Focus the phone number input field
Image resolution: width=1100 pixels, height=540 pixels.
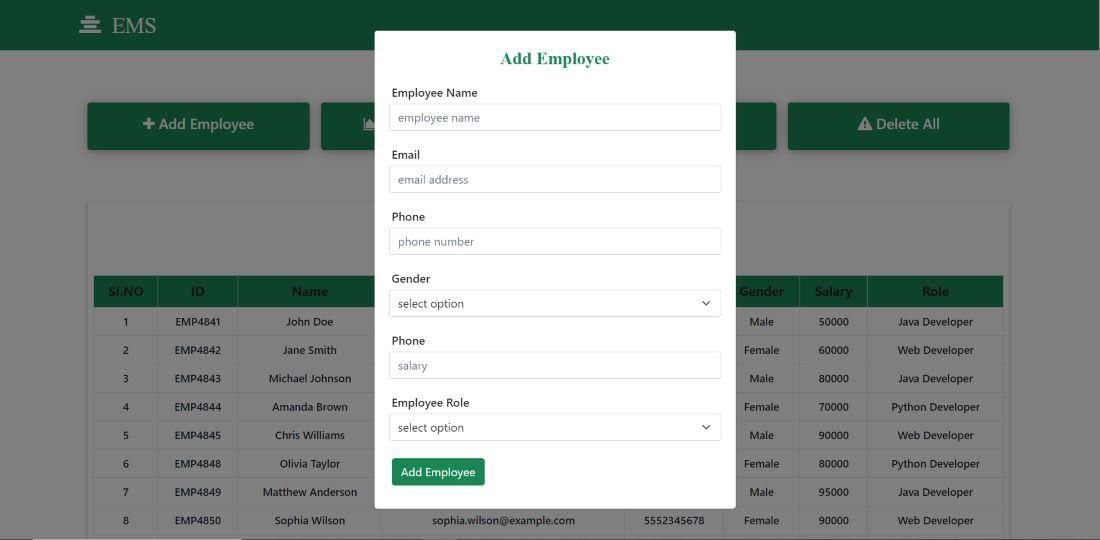555,241
